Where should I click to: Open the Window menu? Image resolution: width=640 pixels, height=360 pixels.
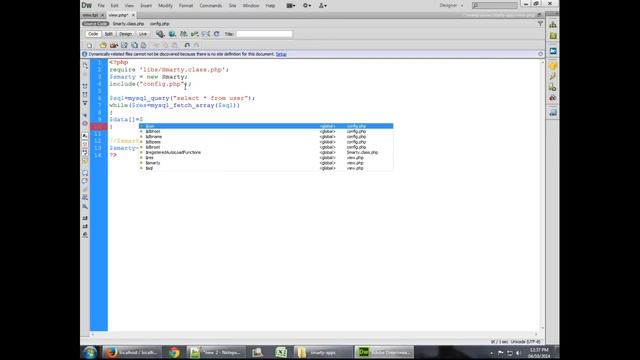pos(251,6)
